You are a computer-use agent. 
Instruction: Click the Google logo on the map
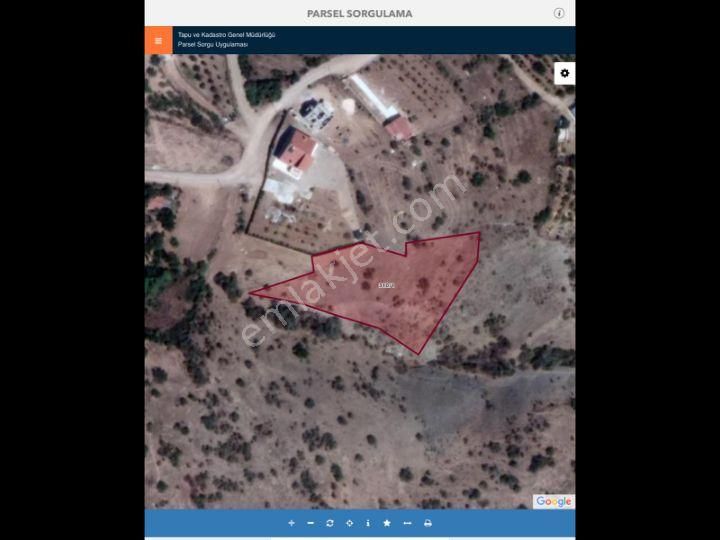(553, 502)
